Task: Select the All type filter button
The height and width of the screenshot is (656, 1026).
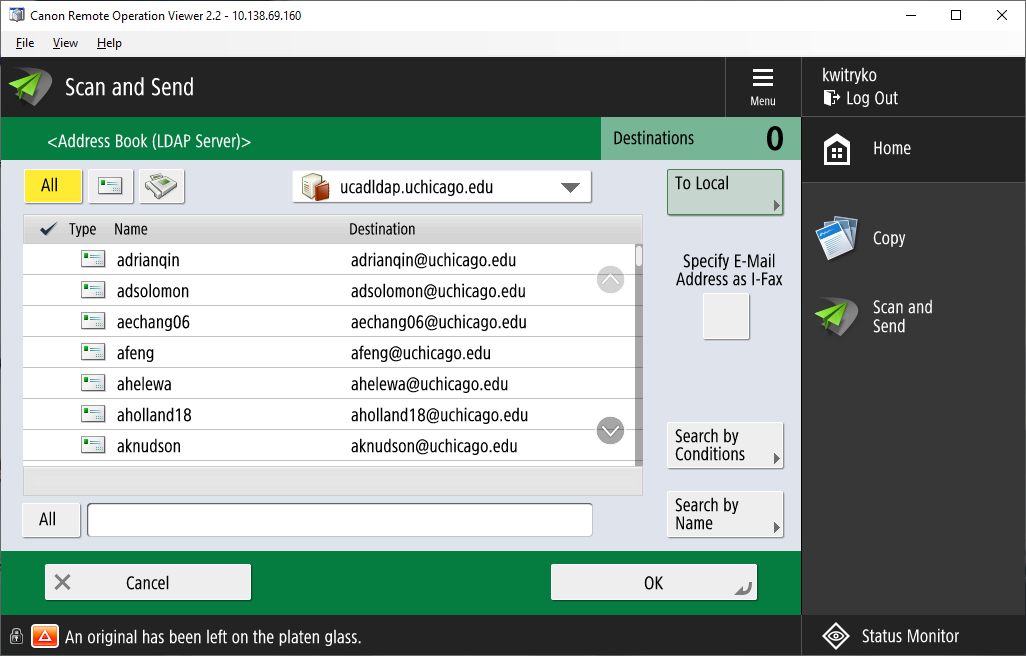Action: click(x=53, y=186)
